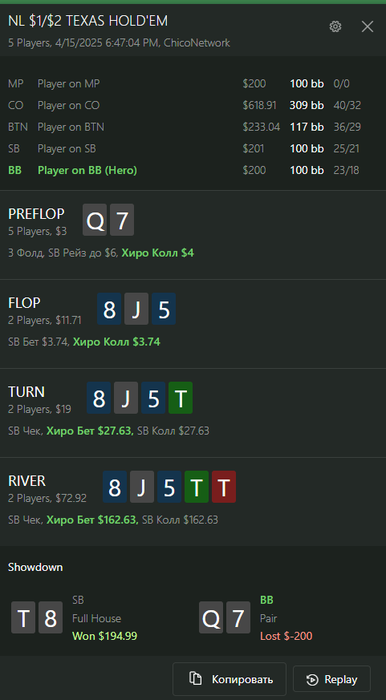Click the Won $194.99 result text

pyautogui.click(x=105, y=636)
